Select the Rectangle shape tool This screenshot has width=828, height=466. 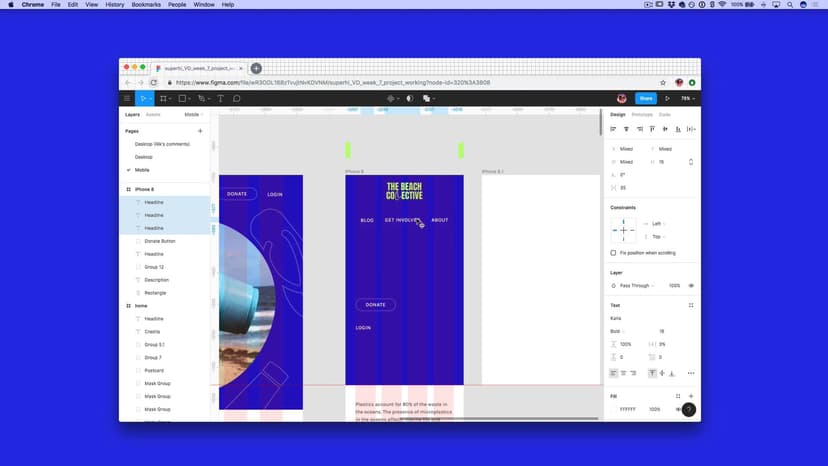pyautogui.click(x=181, y=98)
